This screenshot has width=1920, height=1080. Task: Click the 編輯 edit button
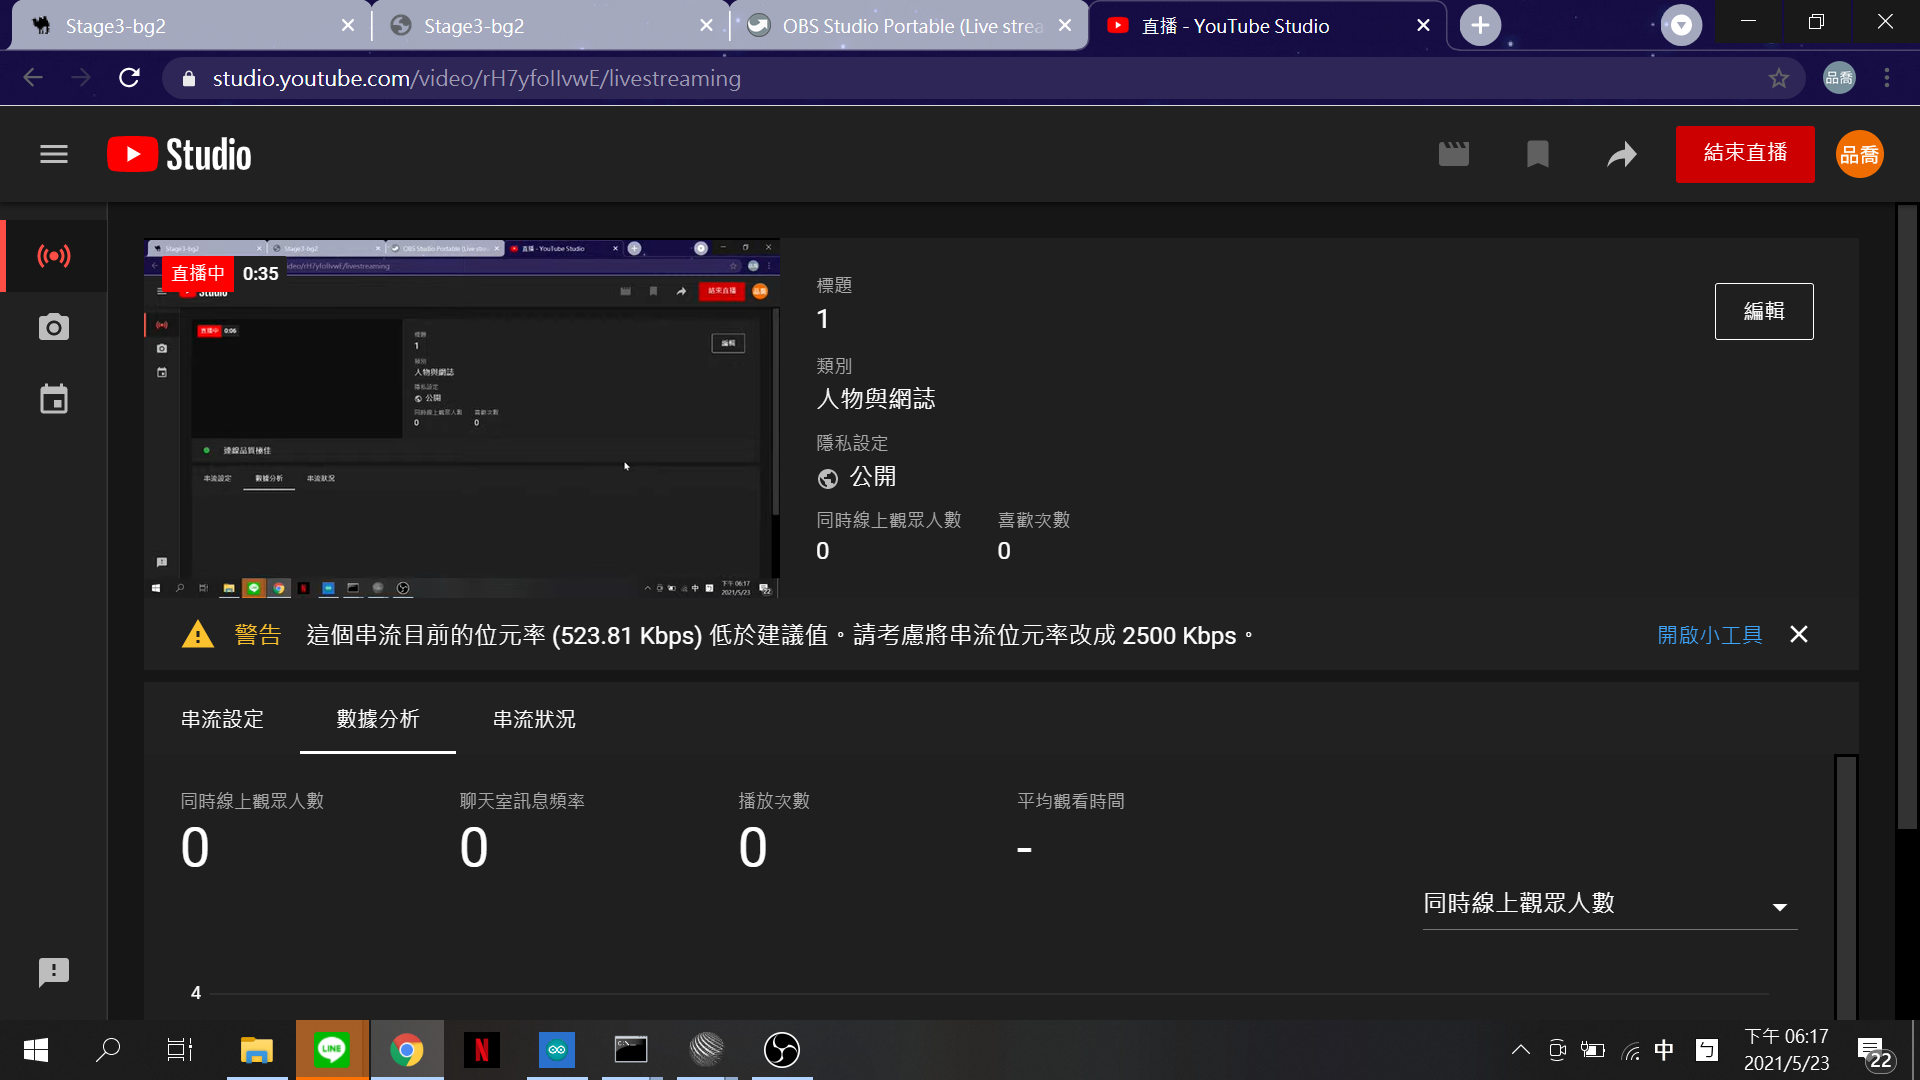click(1764, 311)
